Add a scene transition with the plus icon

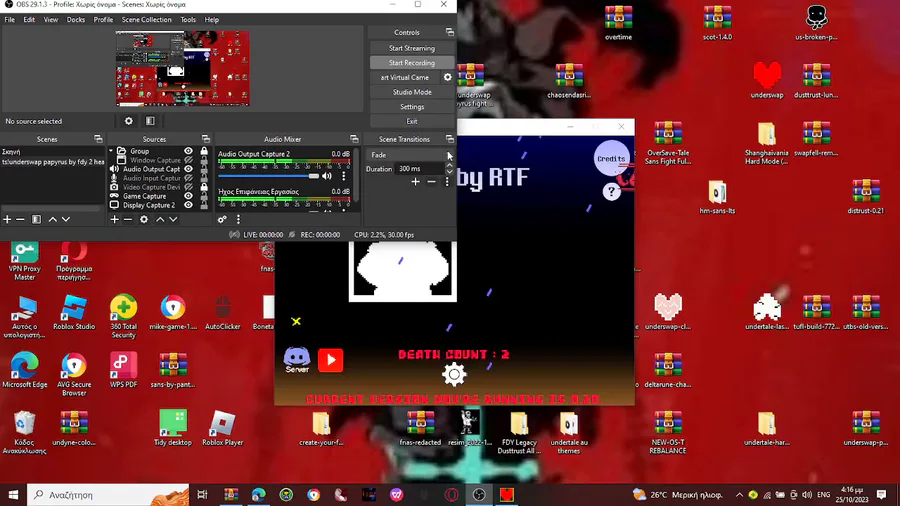pos(415,182)
